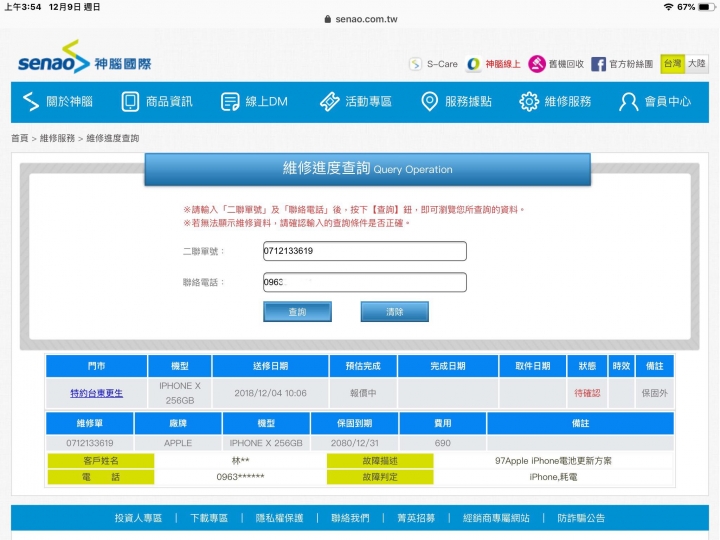
Task: Switch region to 大陸
Action: (x=697, y=64)
